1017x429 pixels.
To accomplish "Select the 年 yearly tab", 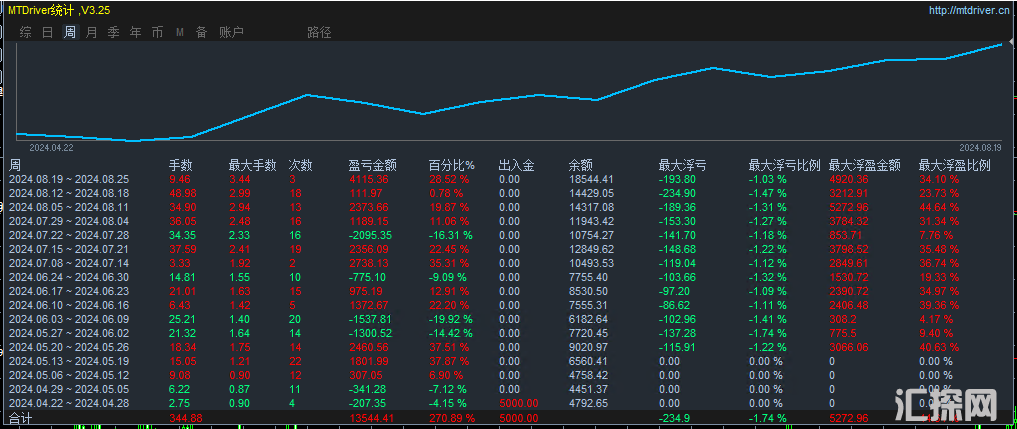I will point(135,32).
